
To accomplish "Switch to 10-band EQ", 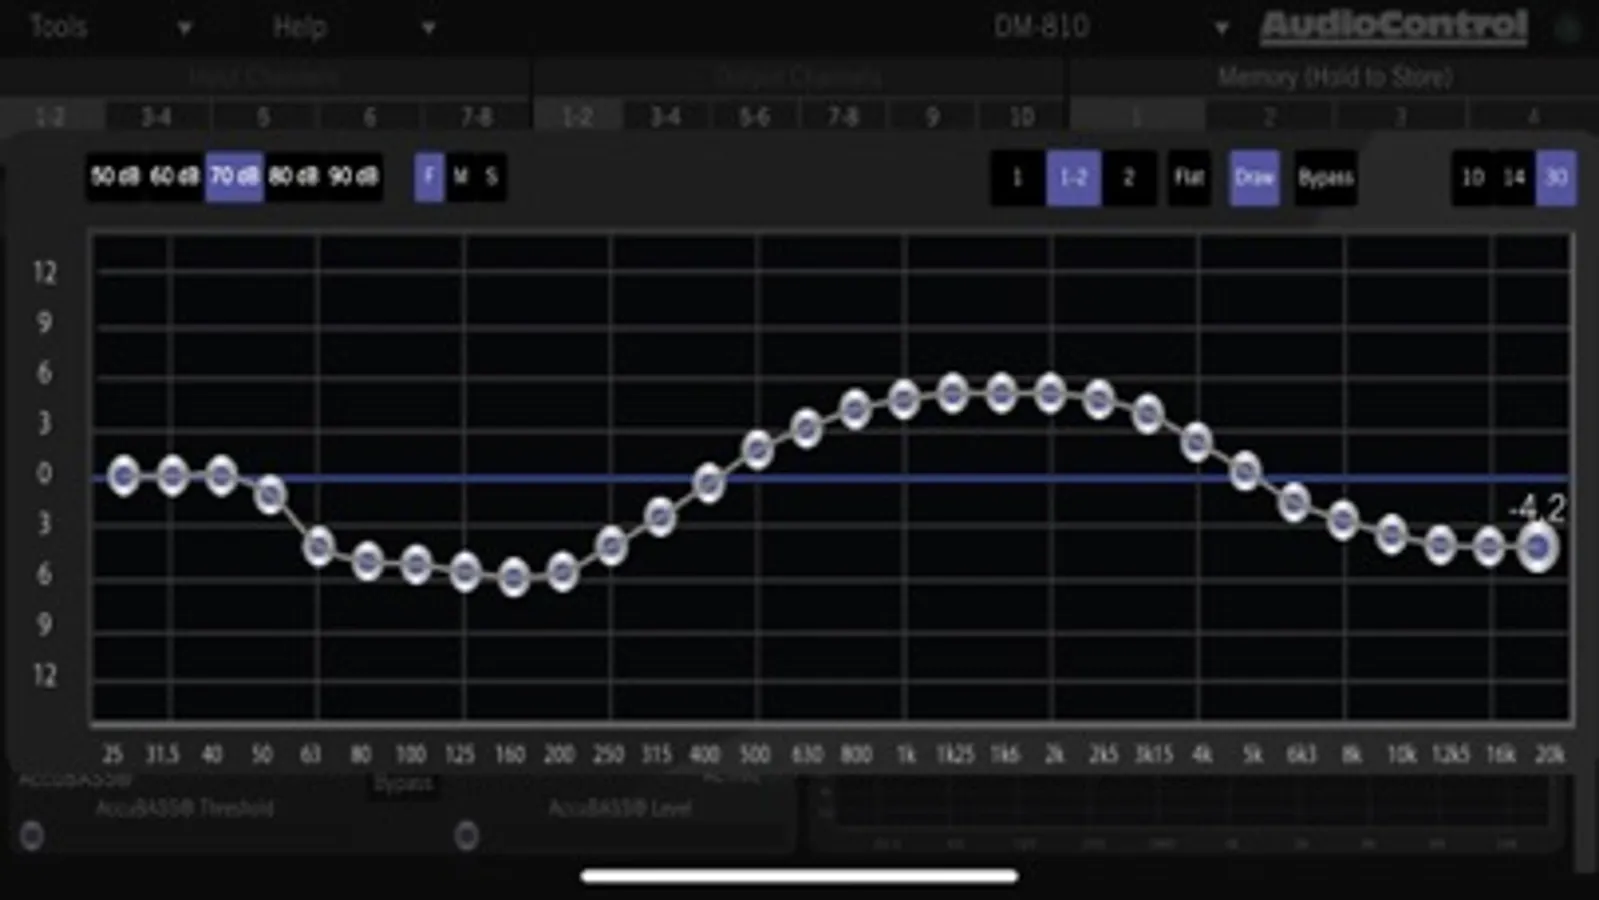I will [x=1472, y=178].
